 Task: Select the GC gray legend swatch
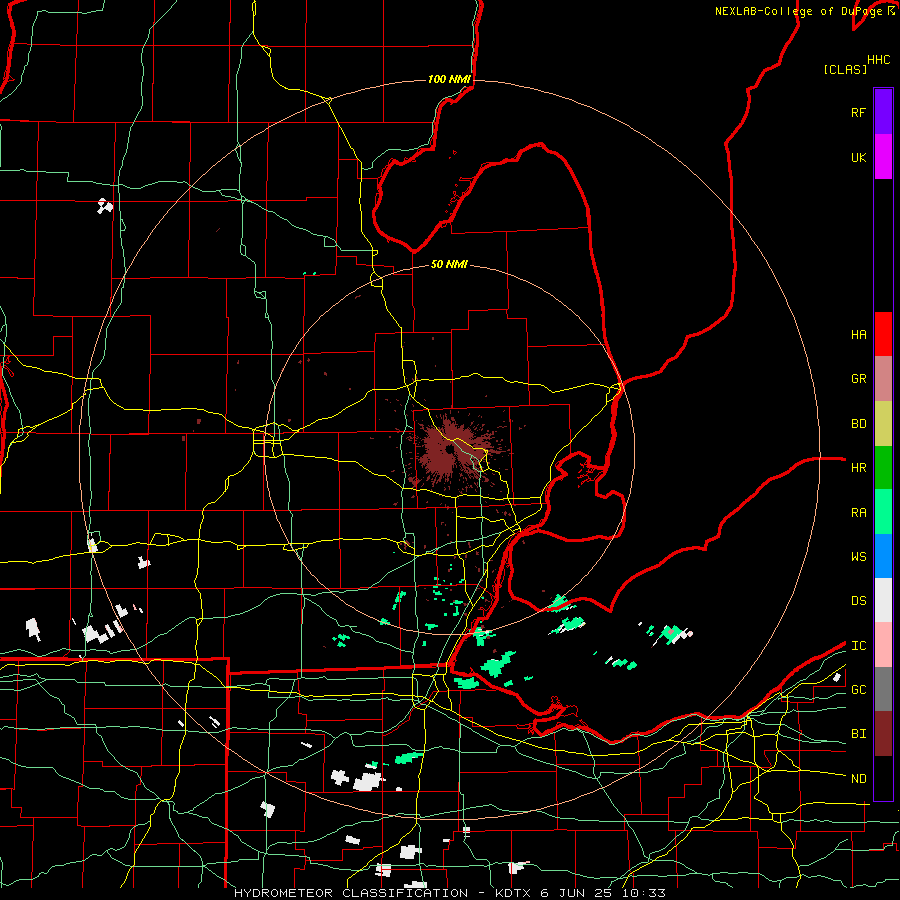[x=883, y=689]
